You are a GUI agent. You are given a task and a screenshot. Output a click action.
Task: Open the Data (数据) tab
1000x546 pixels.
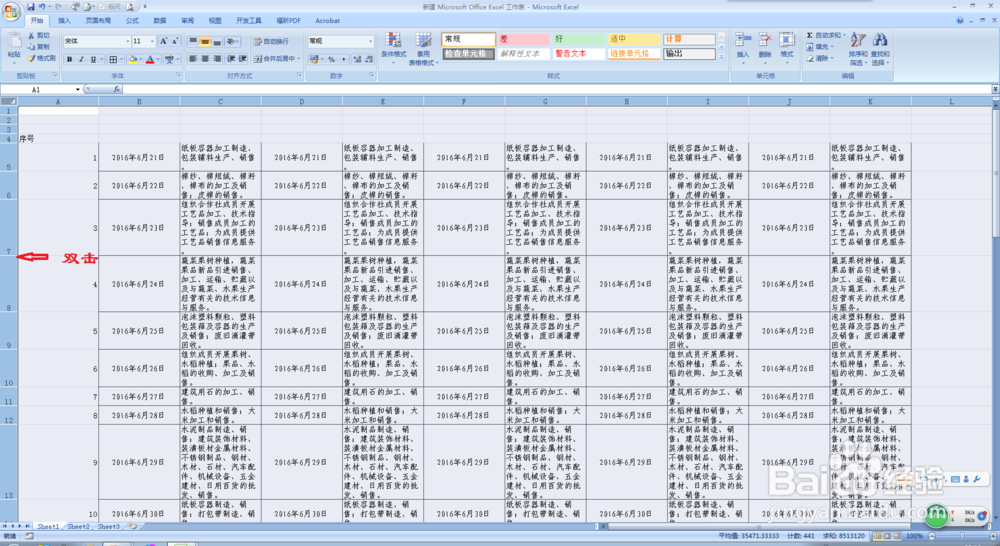coord(159,20)
